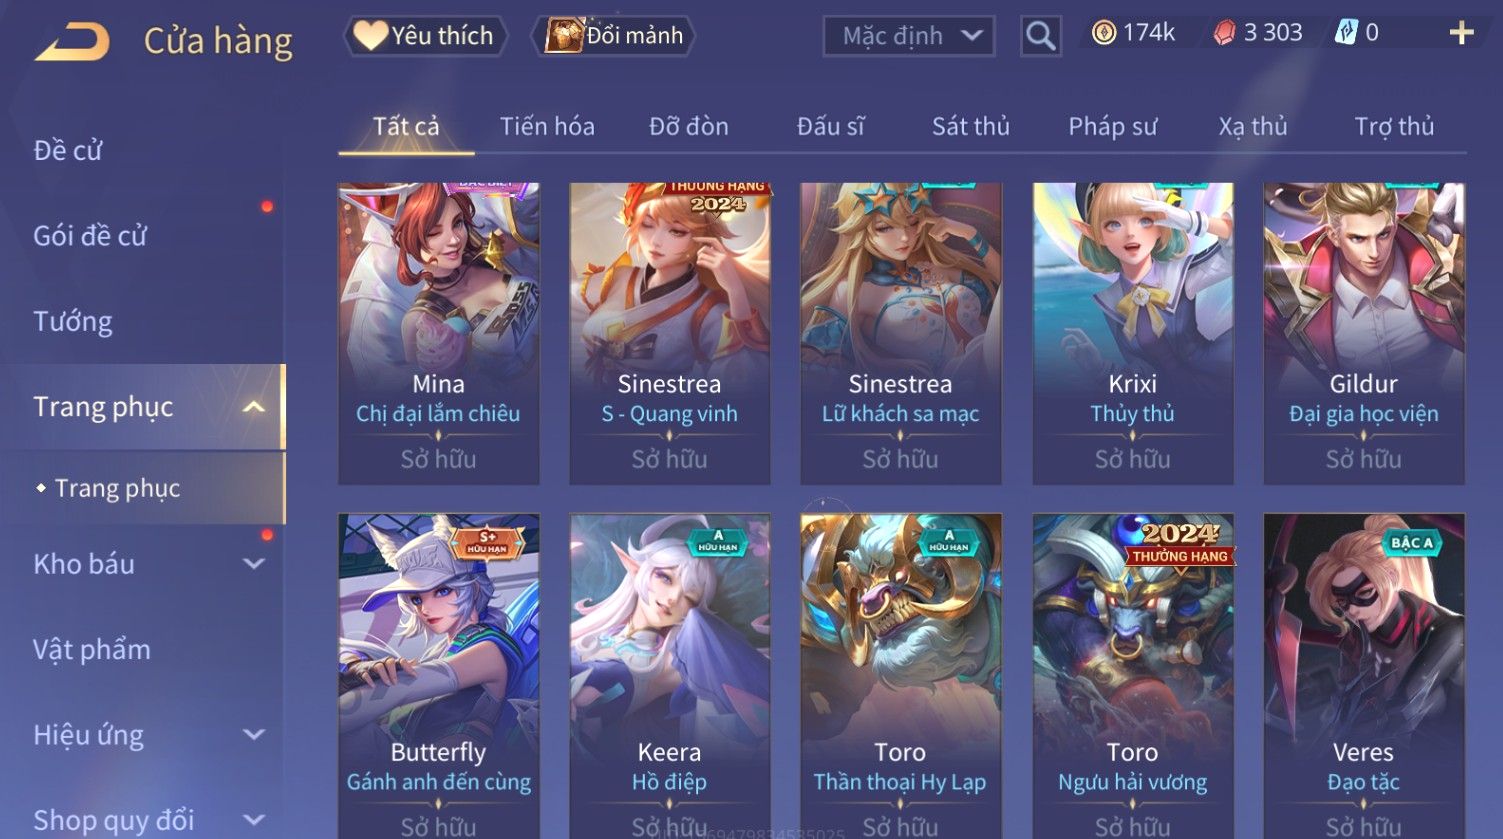Open Butterfly Gánh anh đến cùng skin card
The image size is (1503, 839).
point(439,676)
